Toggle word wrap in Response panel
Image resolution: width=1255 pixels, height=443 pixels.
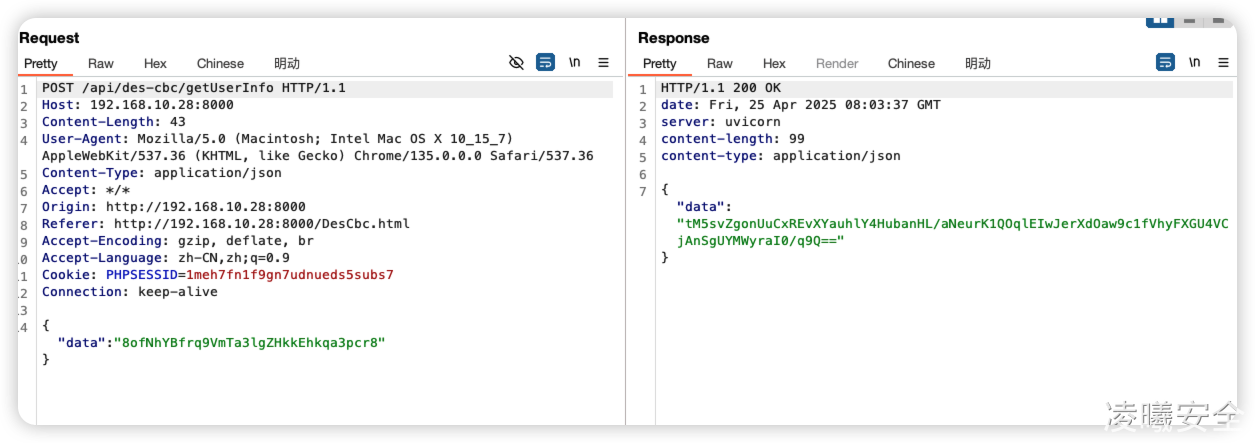pyautogui.click(x=1165, y=63)
